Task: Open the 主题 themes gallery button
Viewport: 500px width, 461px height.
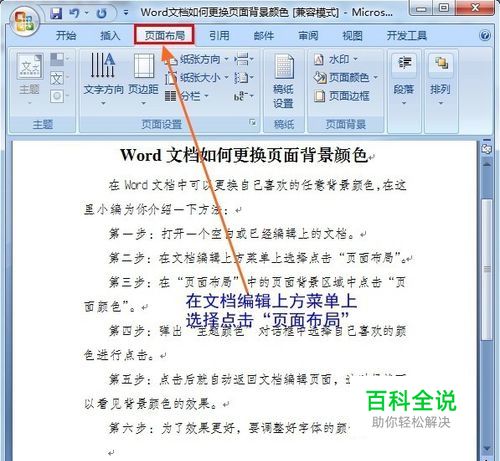Action: (x=30, y=78)
